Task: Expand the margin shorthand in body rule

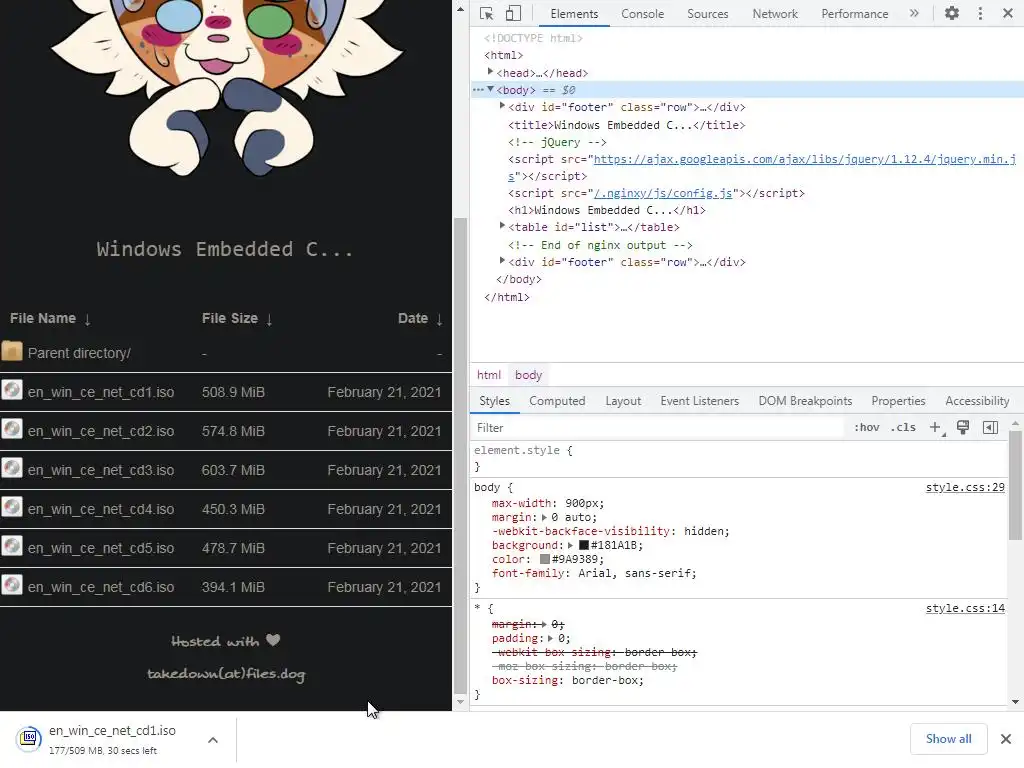Action: pos(545,517)
